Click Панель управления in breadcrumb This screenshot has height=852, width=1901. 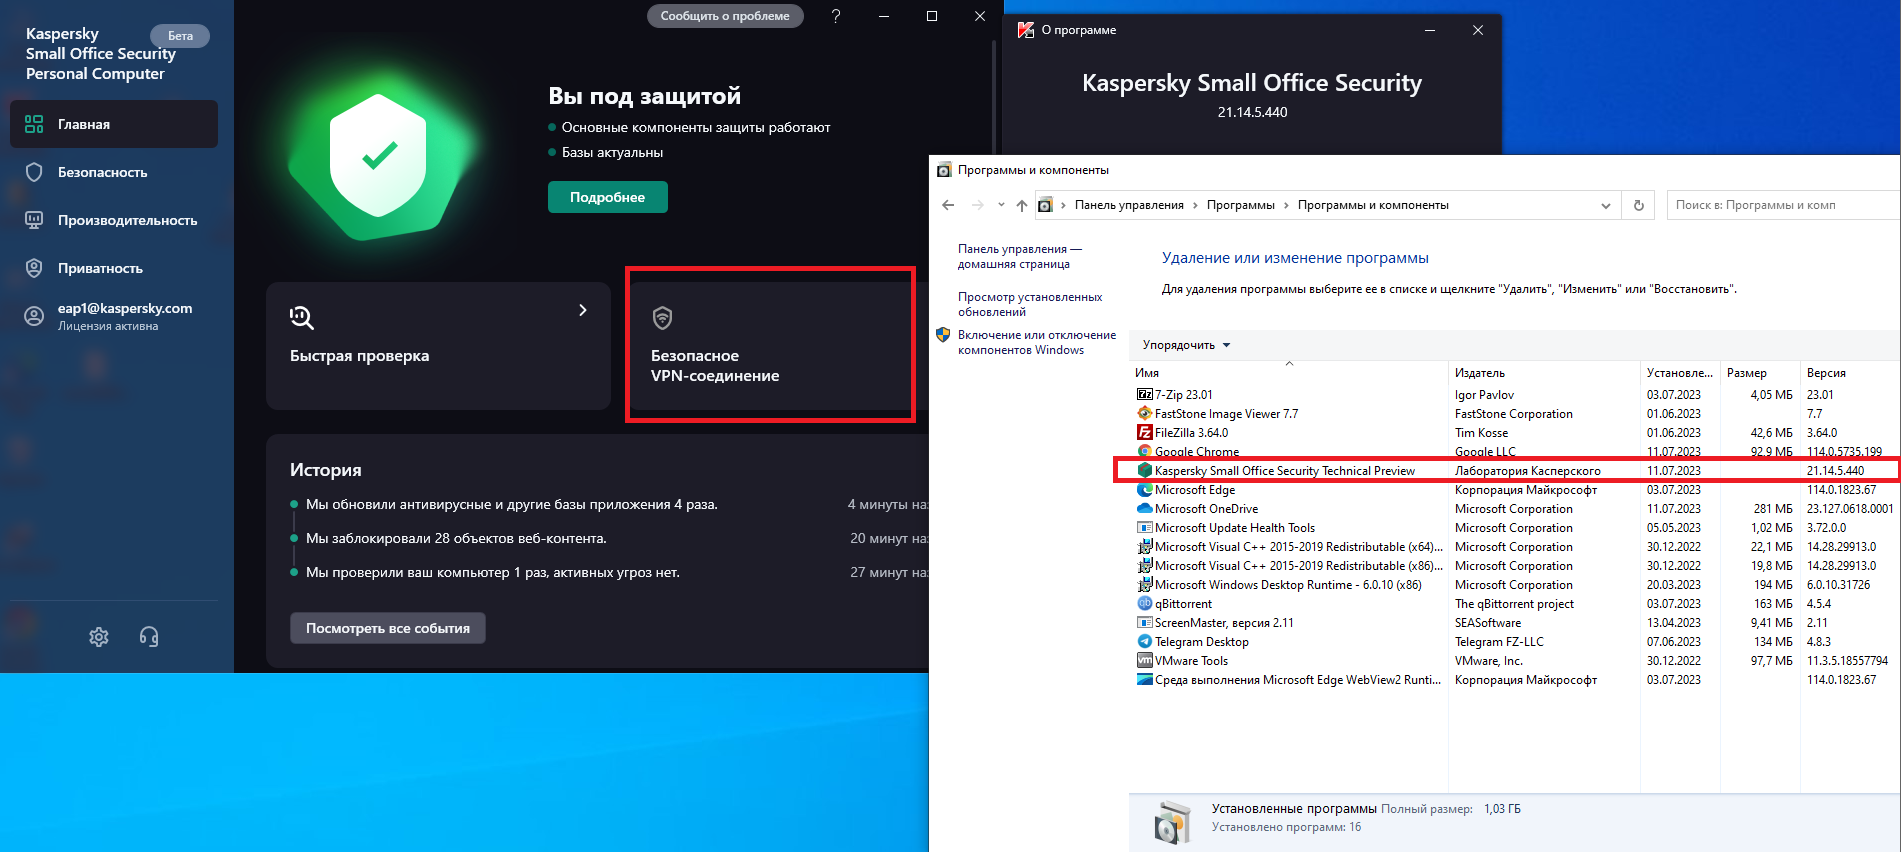click(1129, 205)
